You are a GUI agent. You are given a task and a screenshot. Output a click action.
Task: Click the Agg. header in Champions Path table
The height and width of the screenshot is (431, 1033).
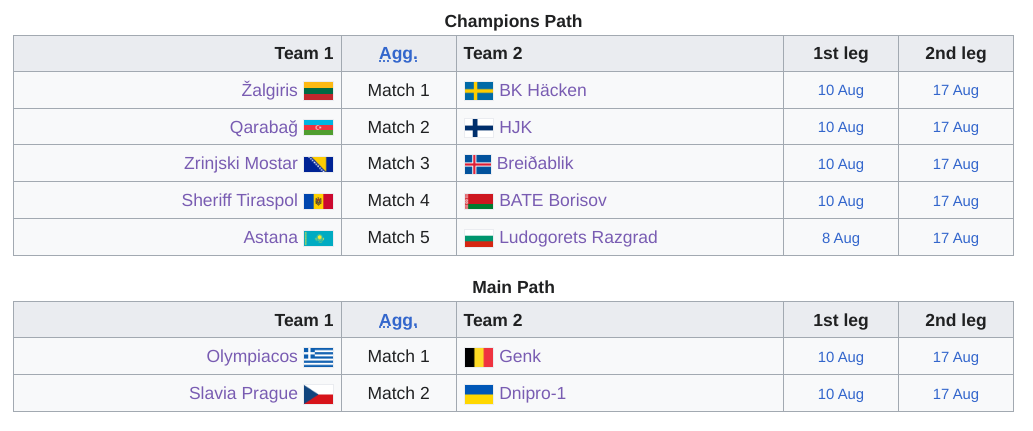398,53
